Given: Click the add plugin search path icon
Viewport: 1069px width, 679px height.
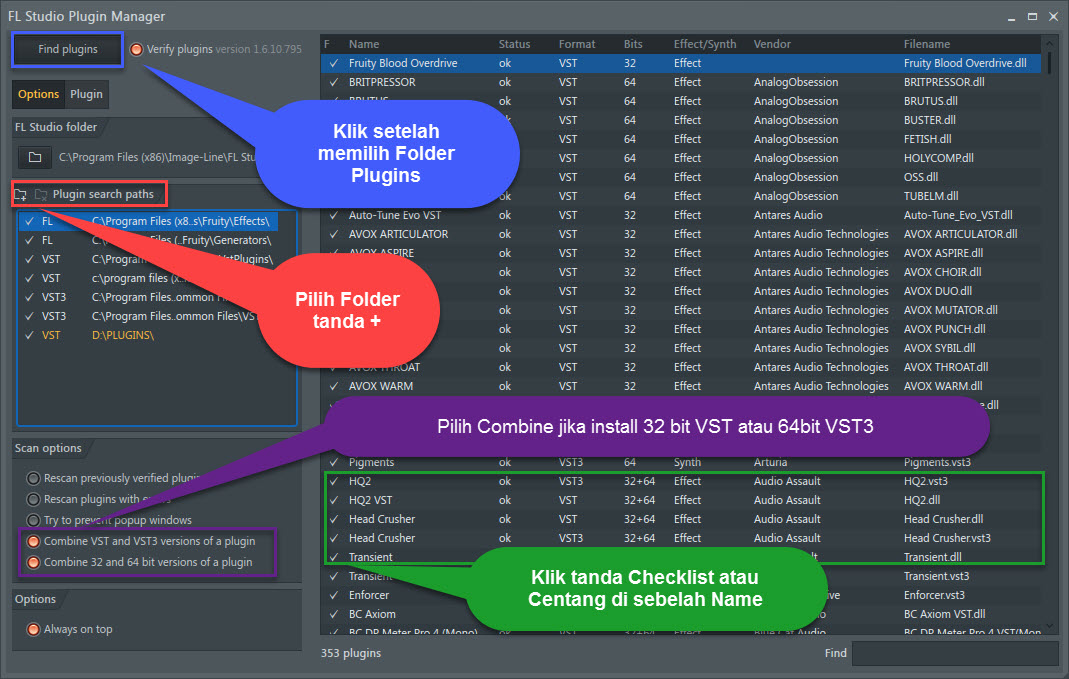Looking at the screenshot, I should point(20,195).
